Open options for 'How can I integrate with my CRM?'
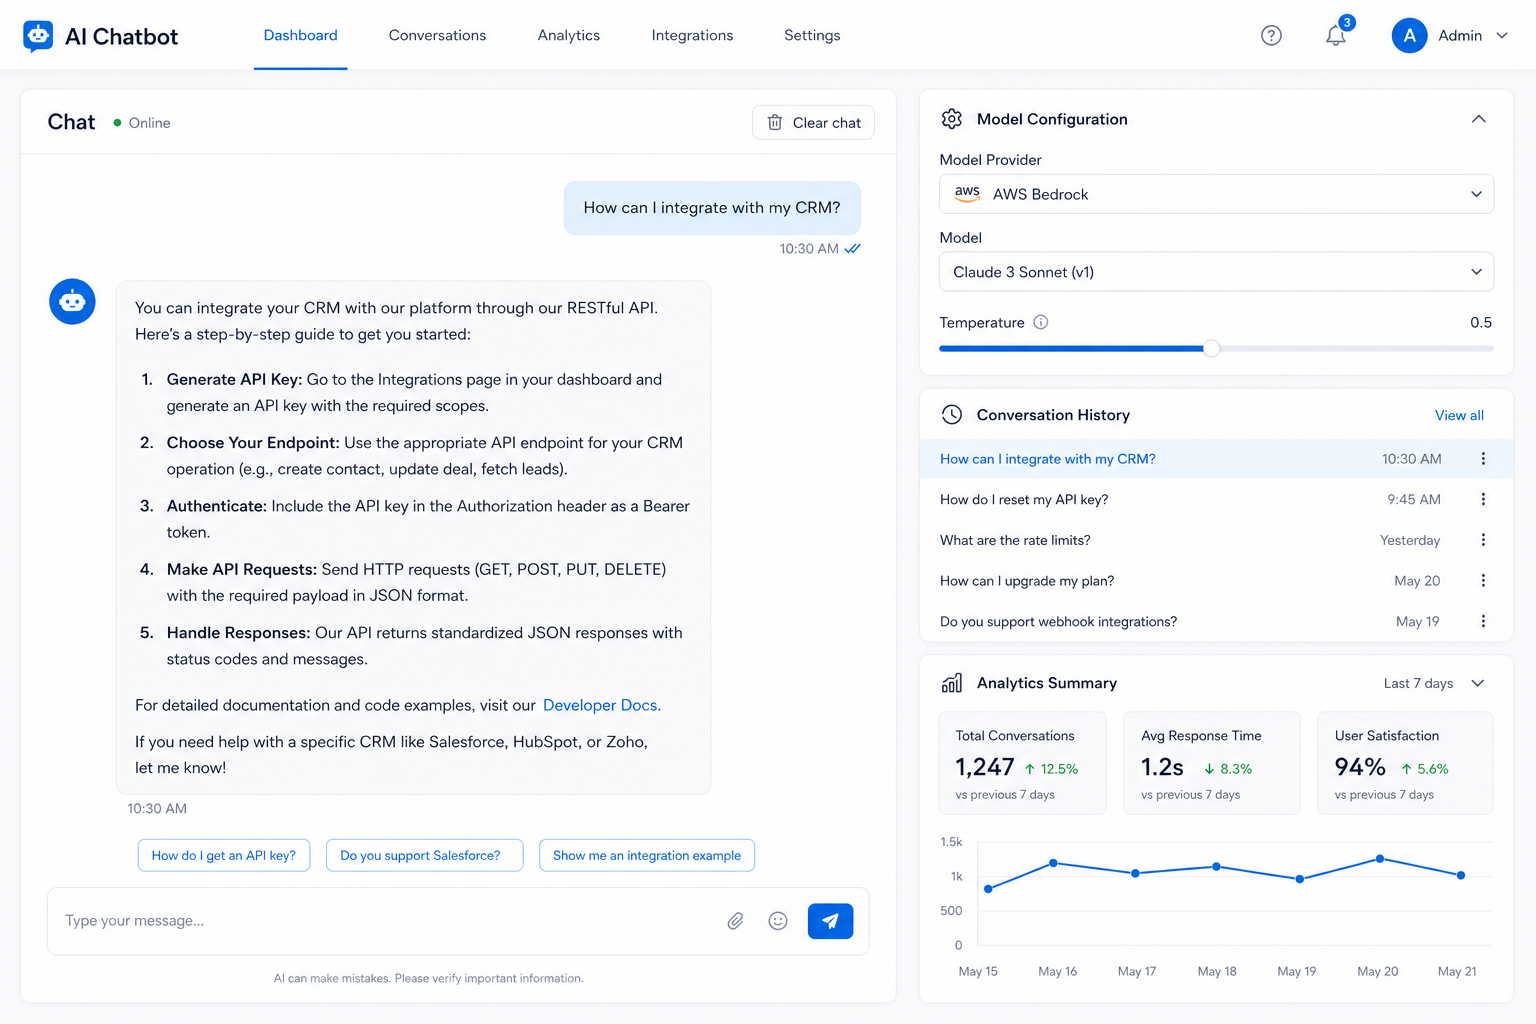 1483,459
